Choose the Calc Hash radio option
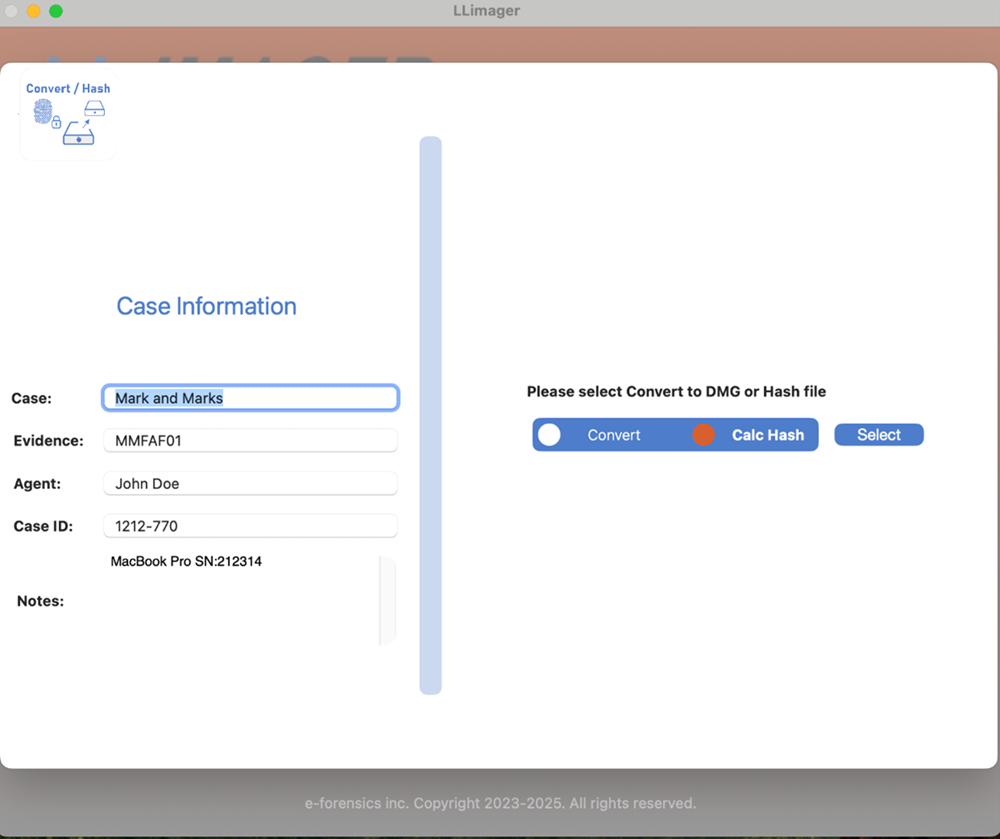1000x839 pixels. point(704,435)
